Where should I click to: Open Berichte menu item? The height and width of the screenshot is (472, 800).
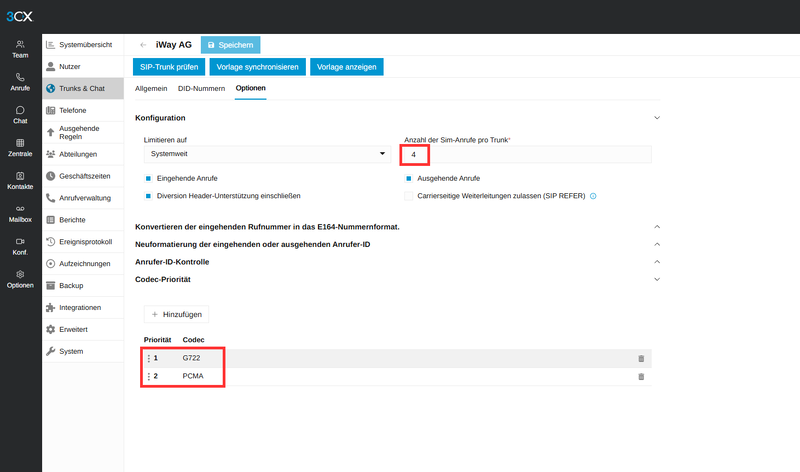click(x=83, y=220)
